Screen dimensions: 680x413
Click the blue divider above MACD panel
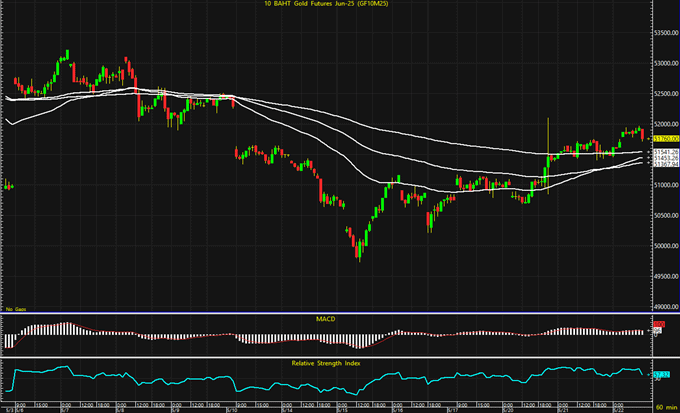329,313
